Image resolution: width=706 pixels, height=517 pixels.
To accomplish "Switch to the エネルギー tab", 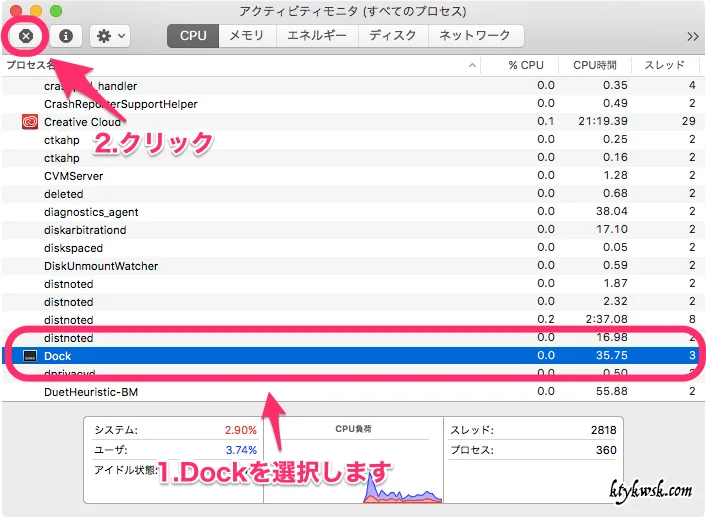I will click(317, 36).
